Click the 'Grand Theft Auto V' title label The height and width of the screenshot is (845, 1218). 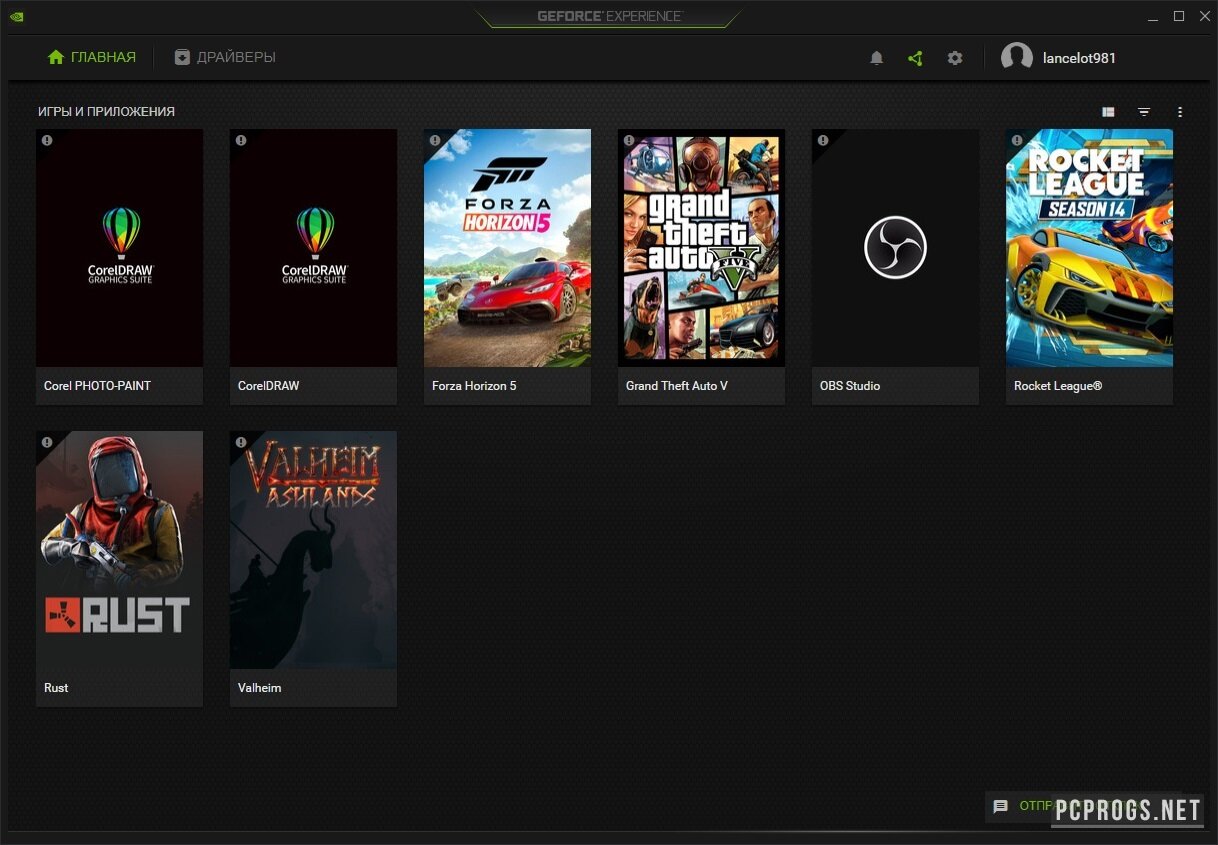coord(677,386)
